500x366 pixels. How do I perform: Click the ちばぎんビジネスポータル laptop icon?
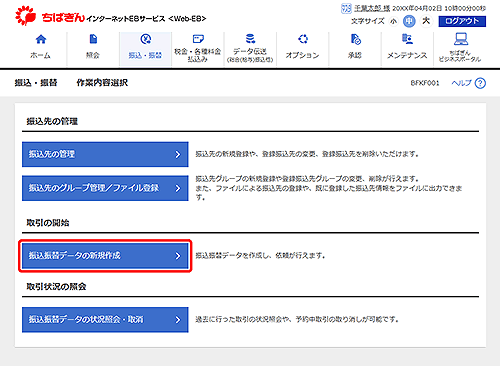click(460, 39)
